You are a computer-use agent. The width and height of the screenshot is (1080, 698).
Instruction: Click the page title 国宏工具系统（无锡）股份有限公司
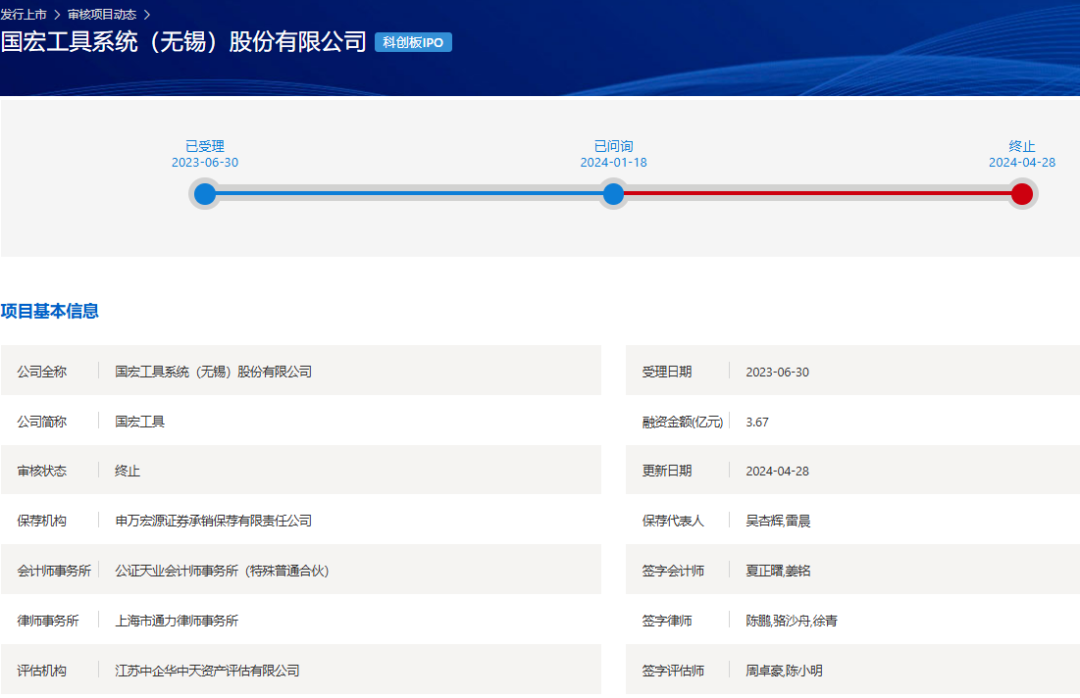tap(183, 41)
